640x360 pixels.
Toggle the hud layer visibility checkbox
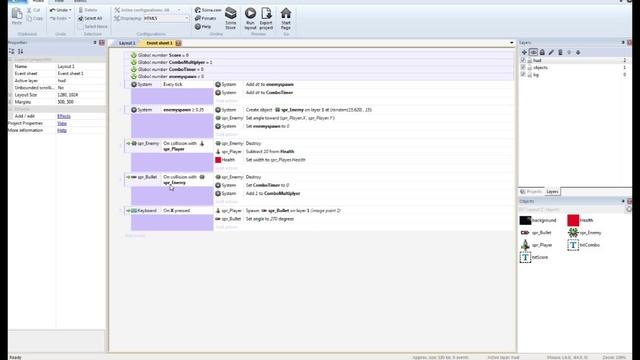[523, 60]
